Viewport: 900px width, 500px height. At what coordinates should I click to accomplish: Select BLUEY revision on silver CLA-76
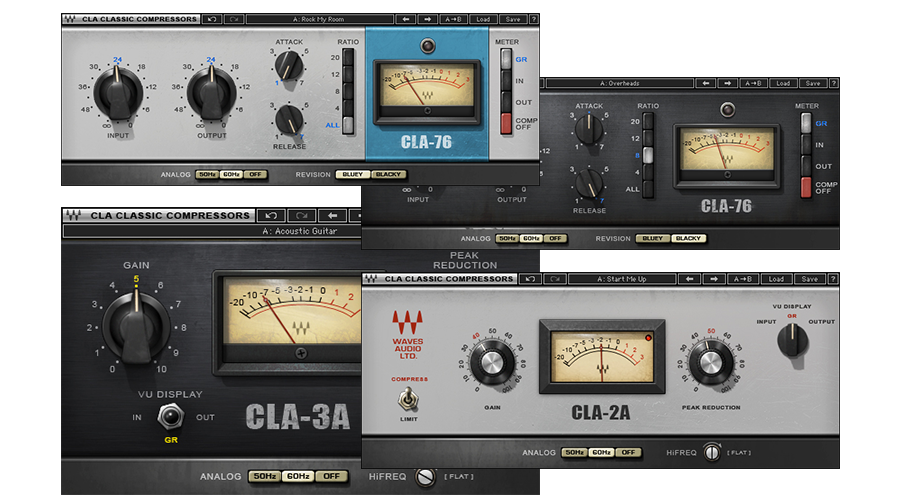point(352,175)
